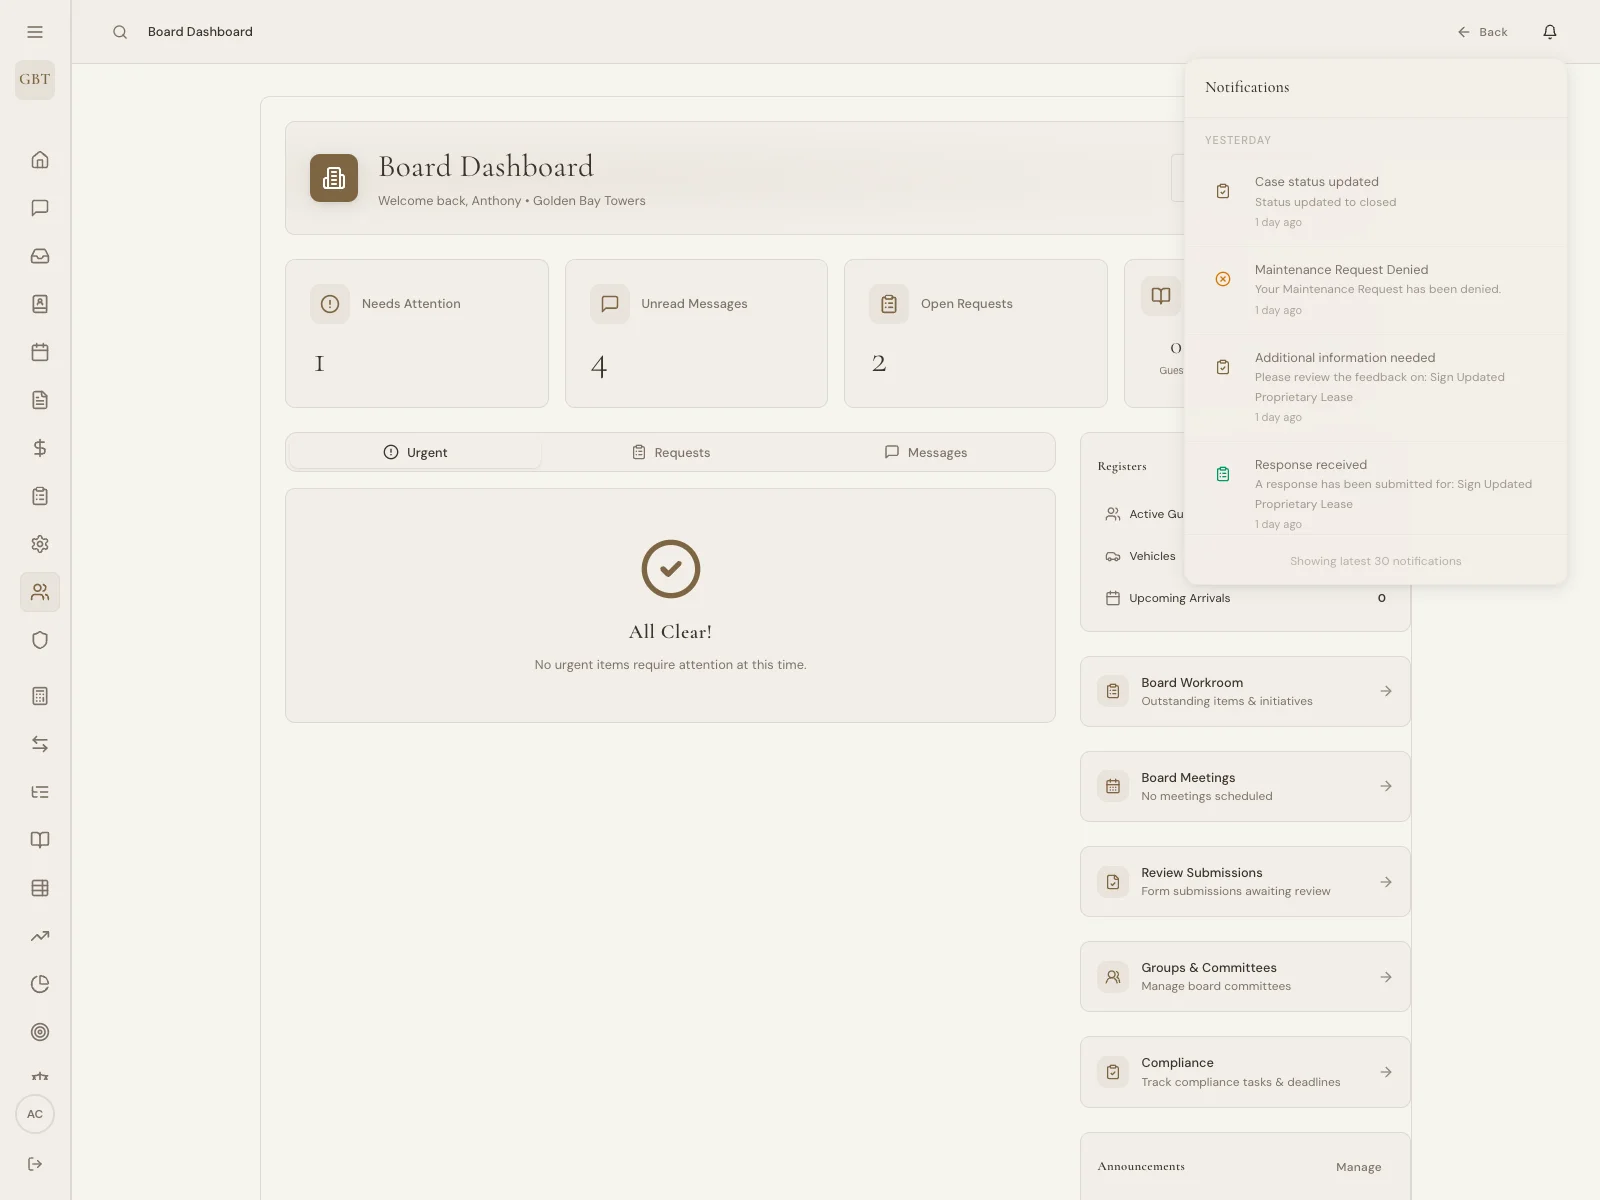This screenshot has width=1600, height=1200.
Task: Open the Settings gear icon
Action: [39, 544]
